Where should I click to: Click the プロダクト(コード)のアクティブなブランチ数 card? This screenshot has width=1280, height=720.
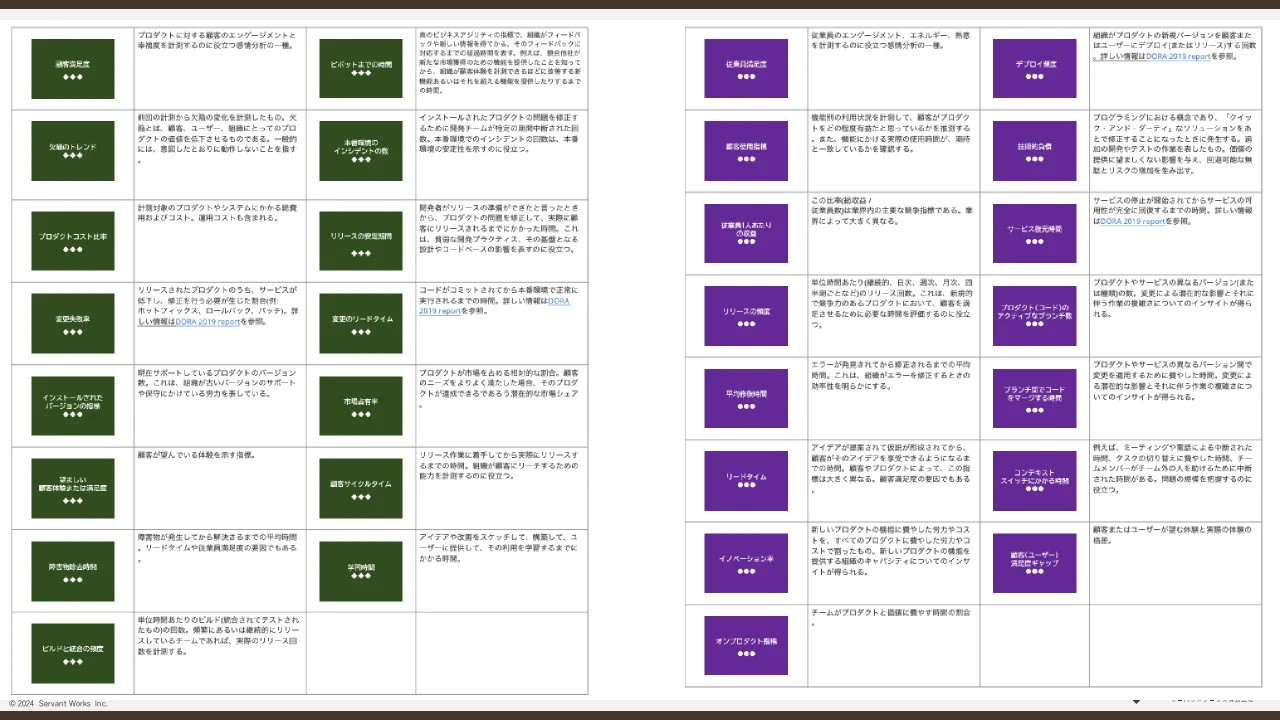[x=1035, y=316]
